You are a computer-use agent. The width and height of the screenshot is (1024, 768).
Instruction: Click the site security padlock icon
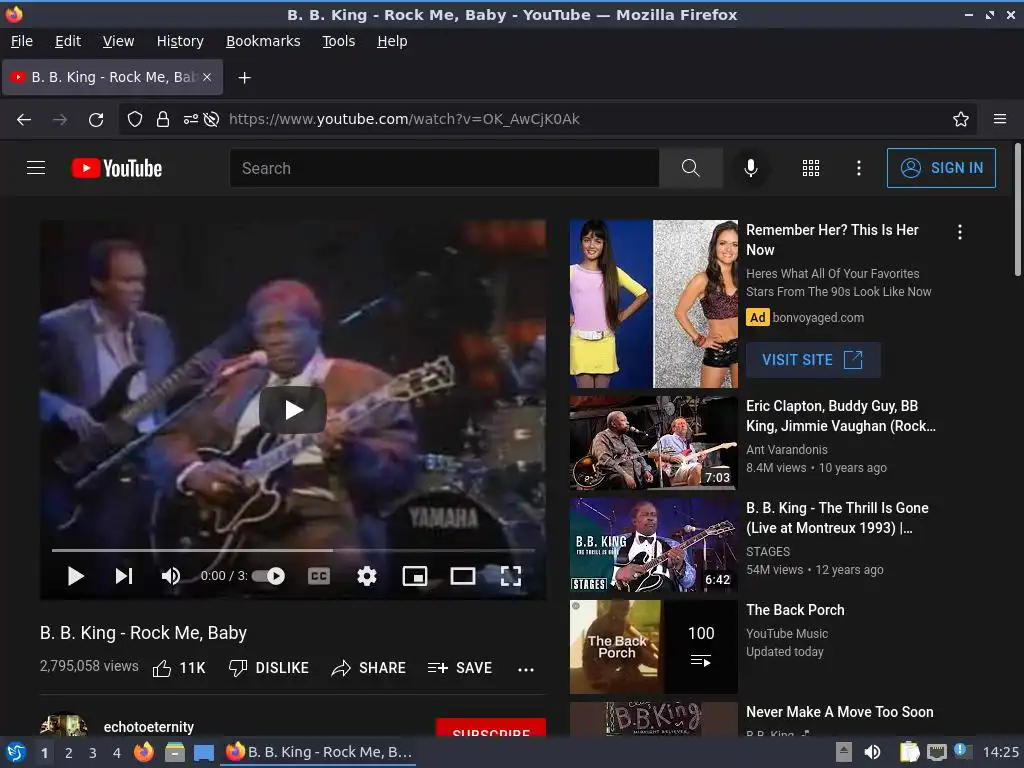[163, 120]
